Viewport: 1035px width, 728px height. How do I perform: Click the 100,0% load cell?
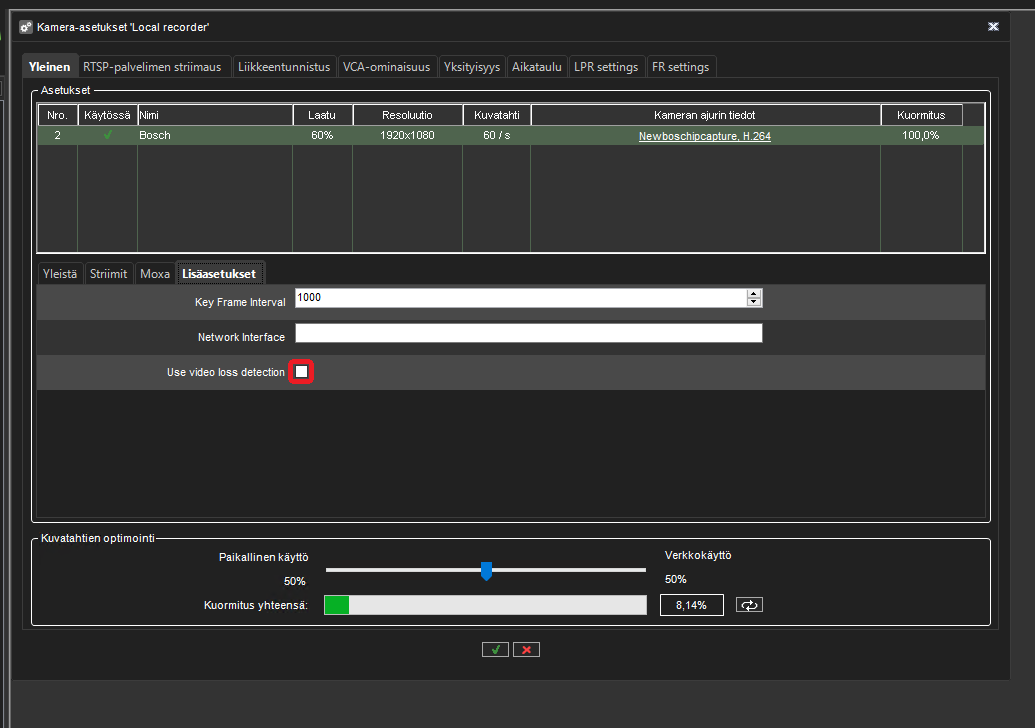pyautogui.click(x=921, y=135)
